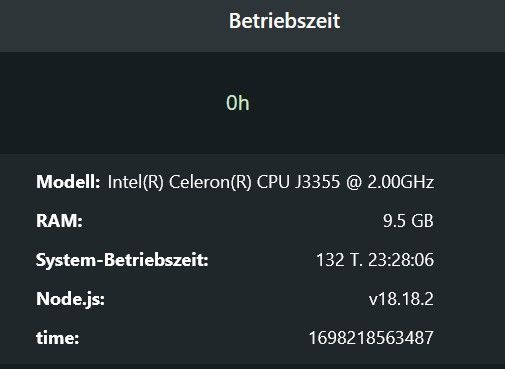The height and width of the screenshot is (369, 505).
Task: Select the Intel Celeron CPU J3355 text
Action: [x=271, y=182]
